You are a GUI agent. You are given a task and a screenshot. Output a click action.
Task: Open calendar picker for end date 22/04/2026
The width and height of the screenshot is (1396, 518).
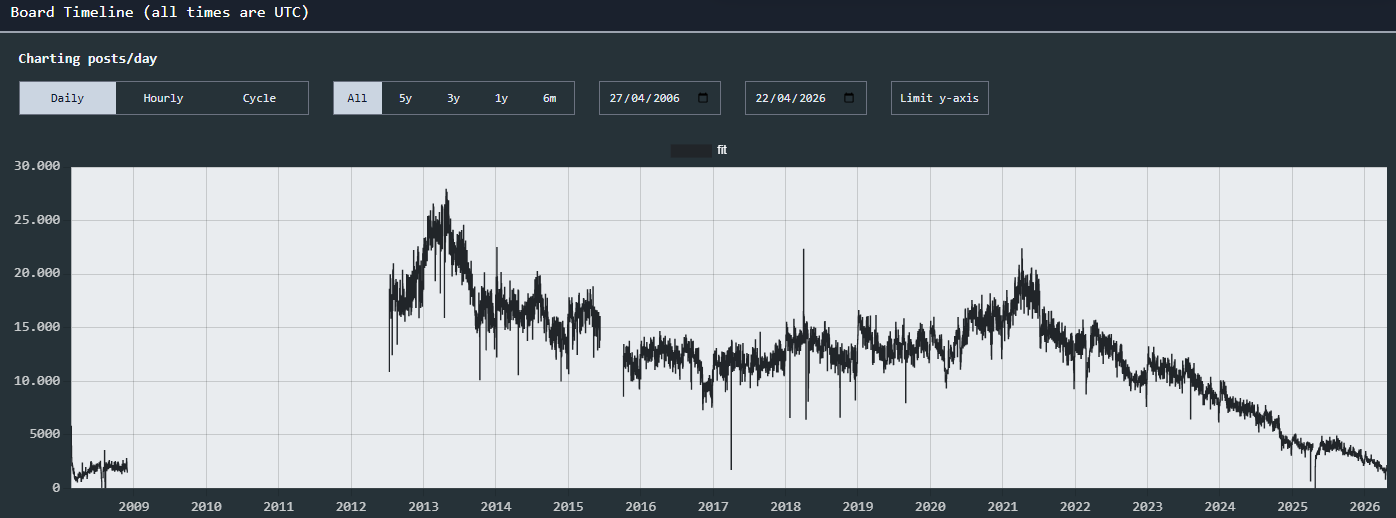(x=849, y=98)
